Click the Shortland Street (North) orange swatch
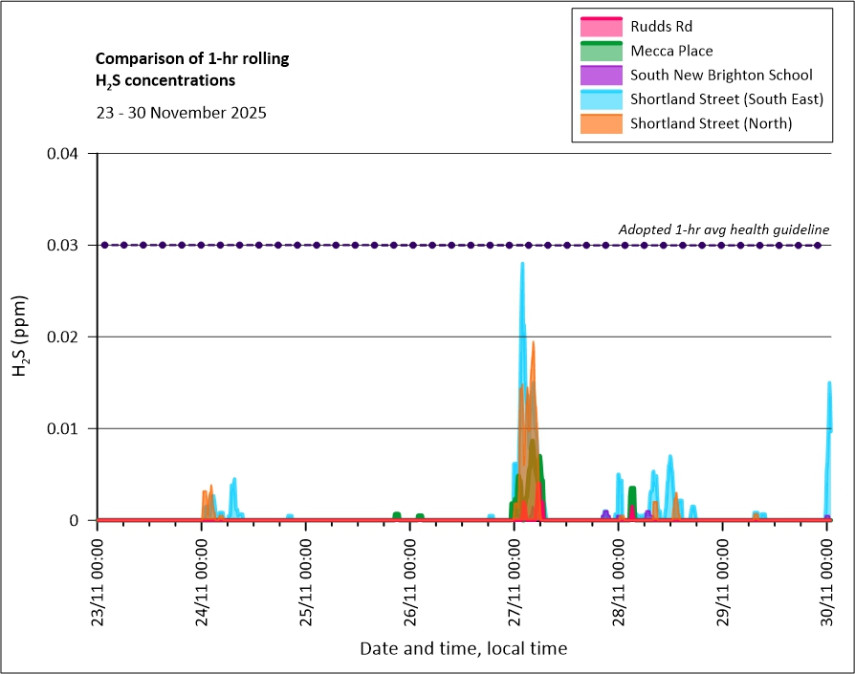Image resolution: width=855 pixels, height=674 pixels. tap(596, 124)
